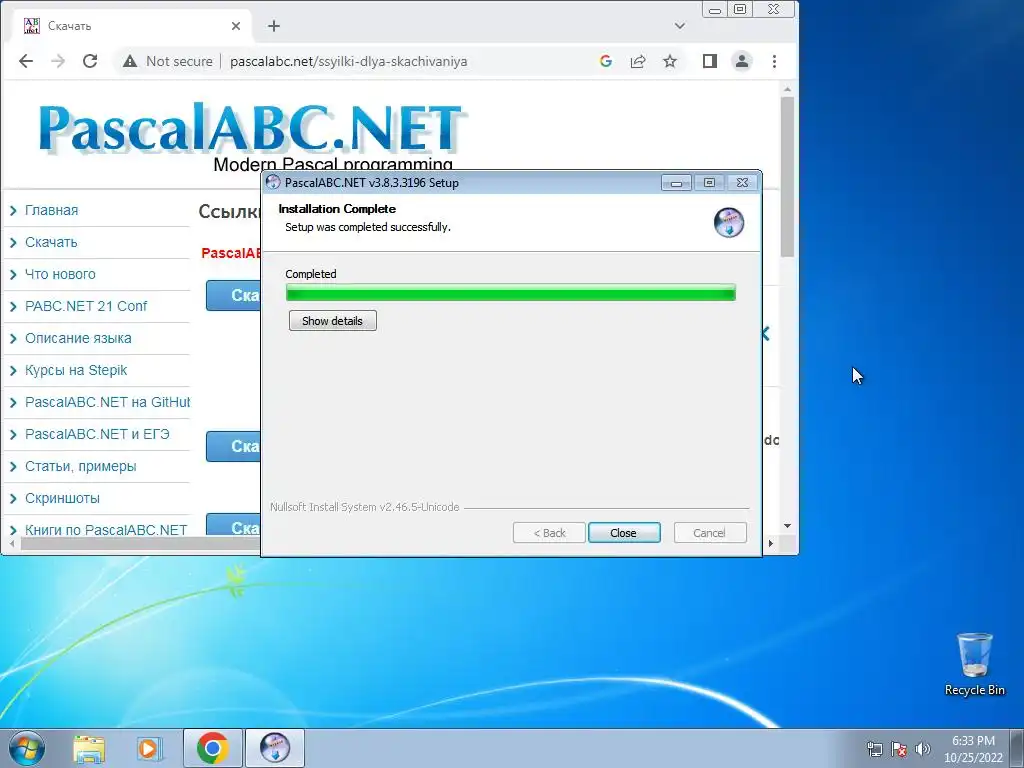Click the setup icon in dialog title bar

pos(273,182)
